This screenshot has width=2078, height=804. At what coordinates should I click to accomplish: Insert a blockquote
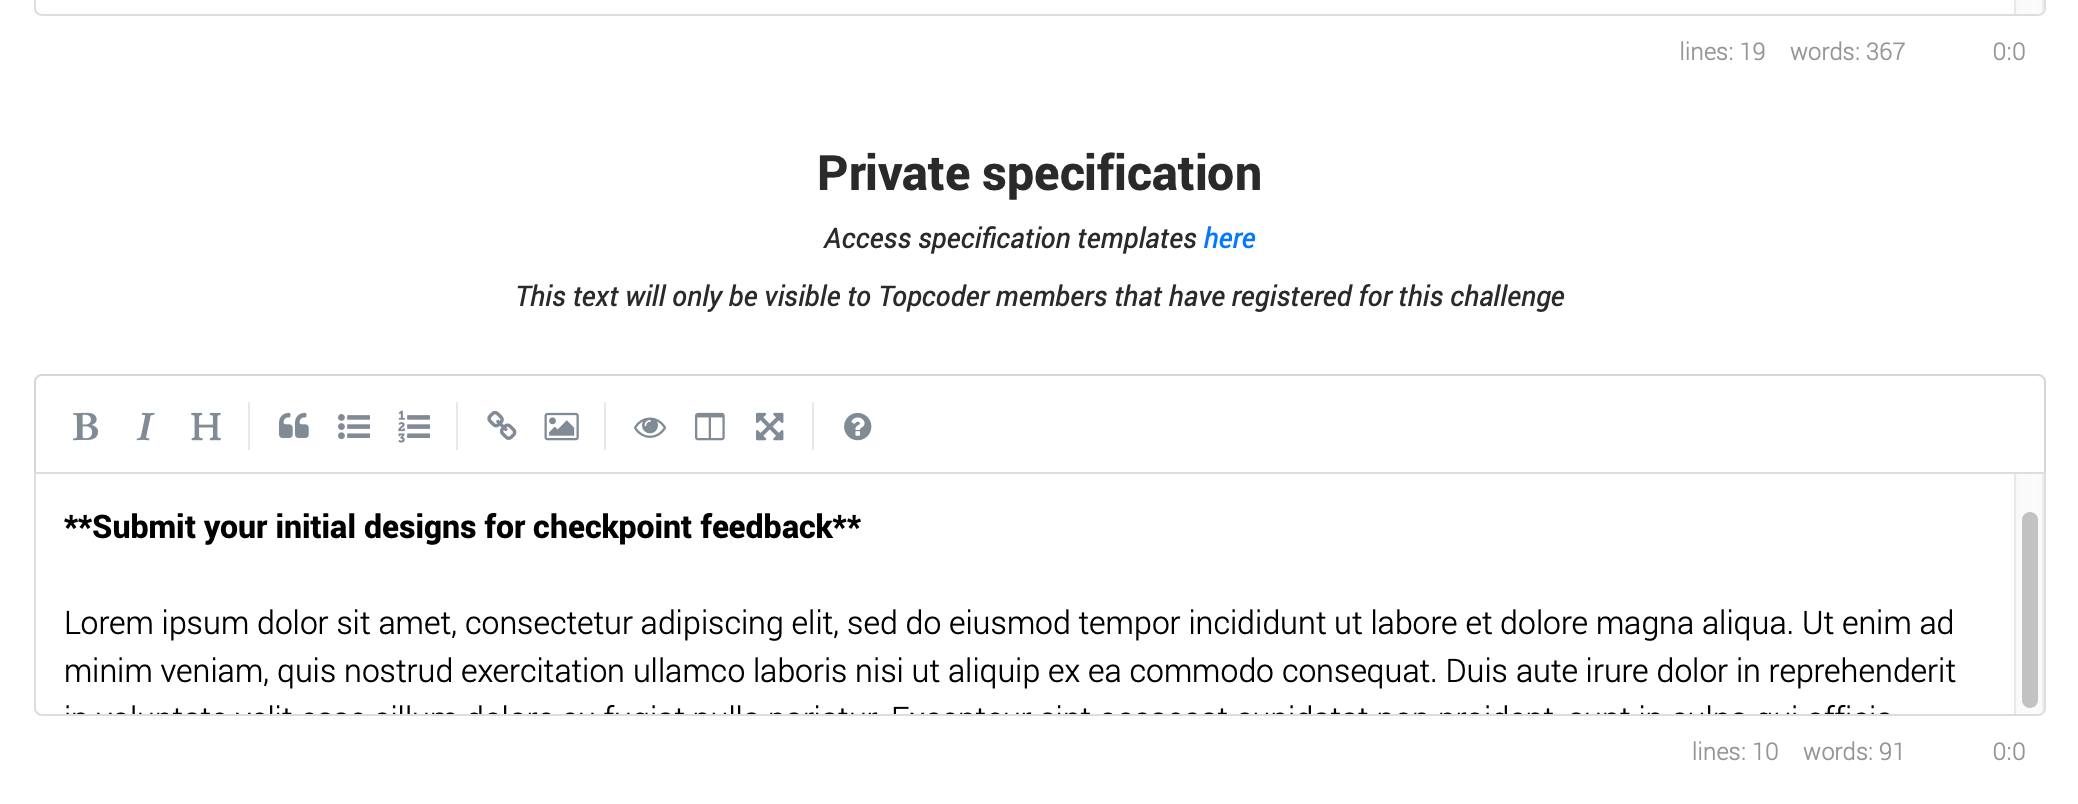(x=293, y=427)
